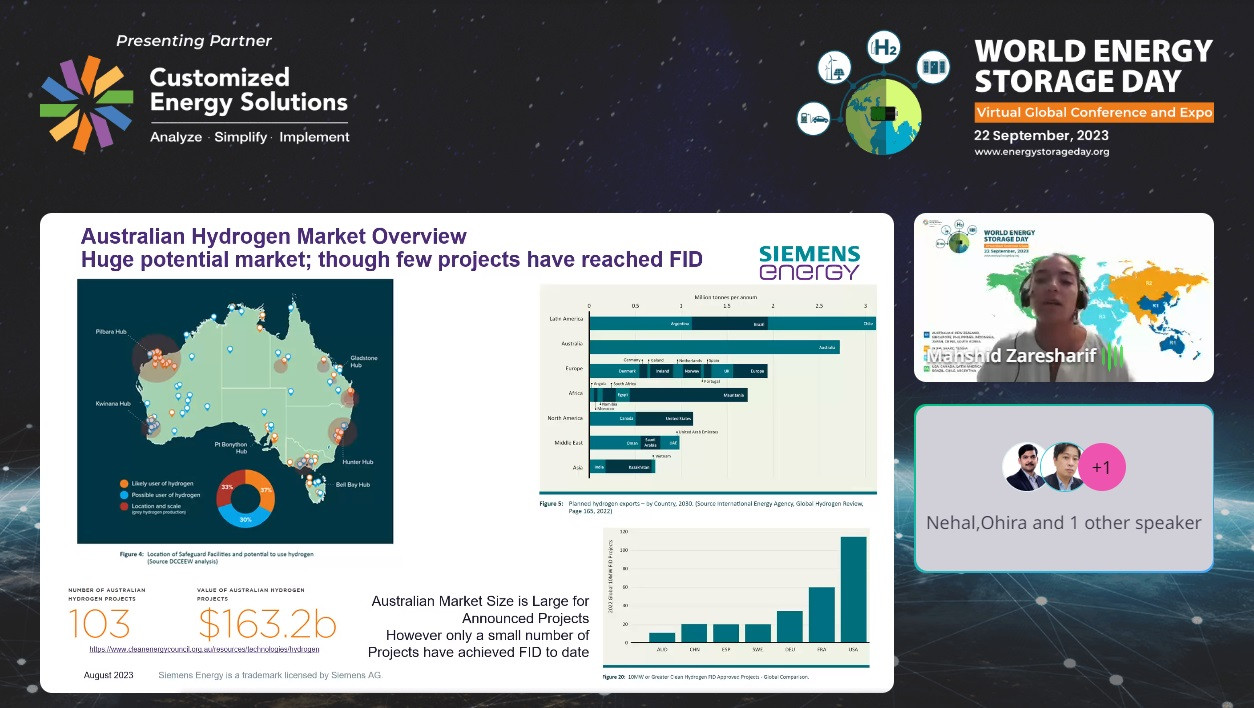Click the "Million tonnes per annum" axis title

727,296
